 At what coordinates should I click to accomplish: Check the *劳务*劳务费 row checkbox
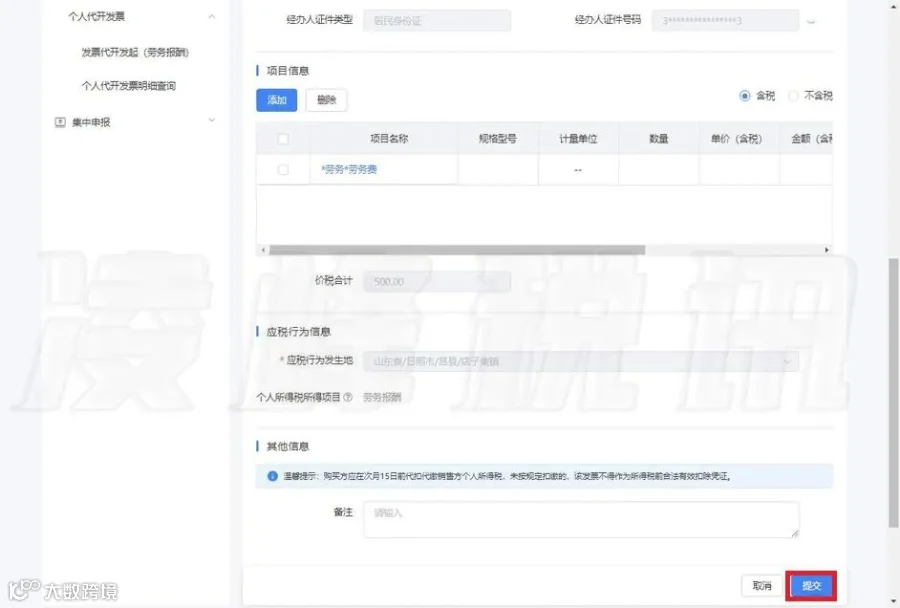click(x=283, y=170)
